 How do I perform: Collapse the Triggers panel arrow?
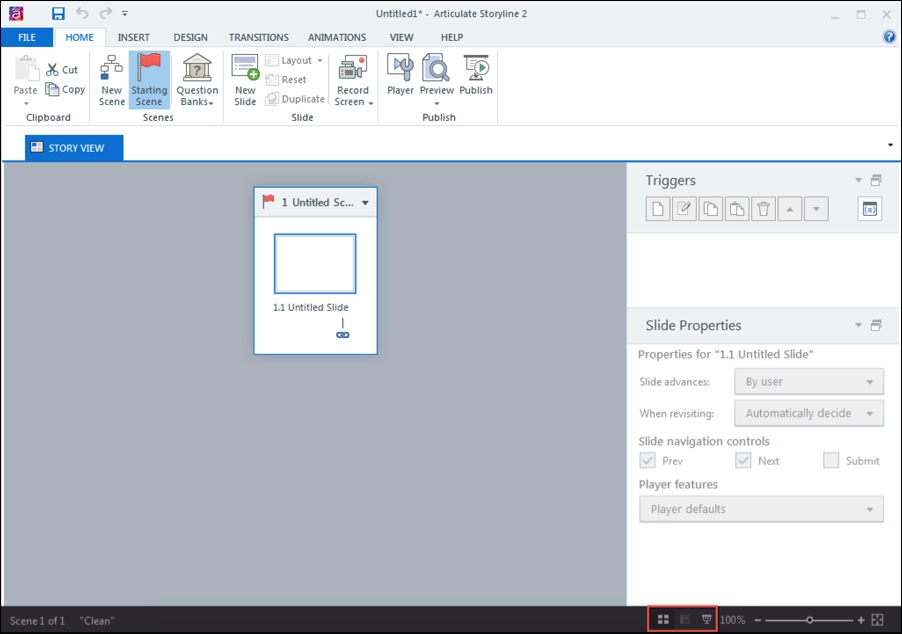click(858, 180)
